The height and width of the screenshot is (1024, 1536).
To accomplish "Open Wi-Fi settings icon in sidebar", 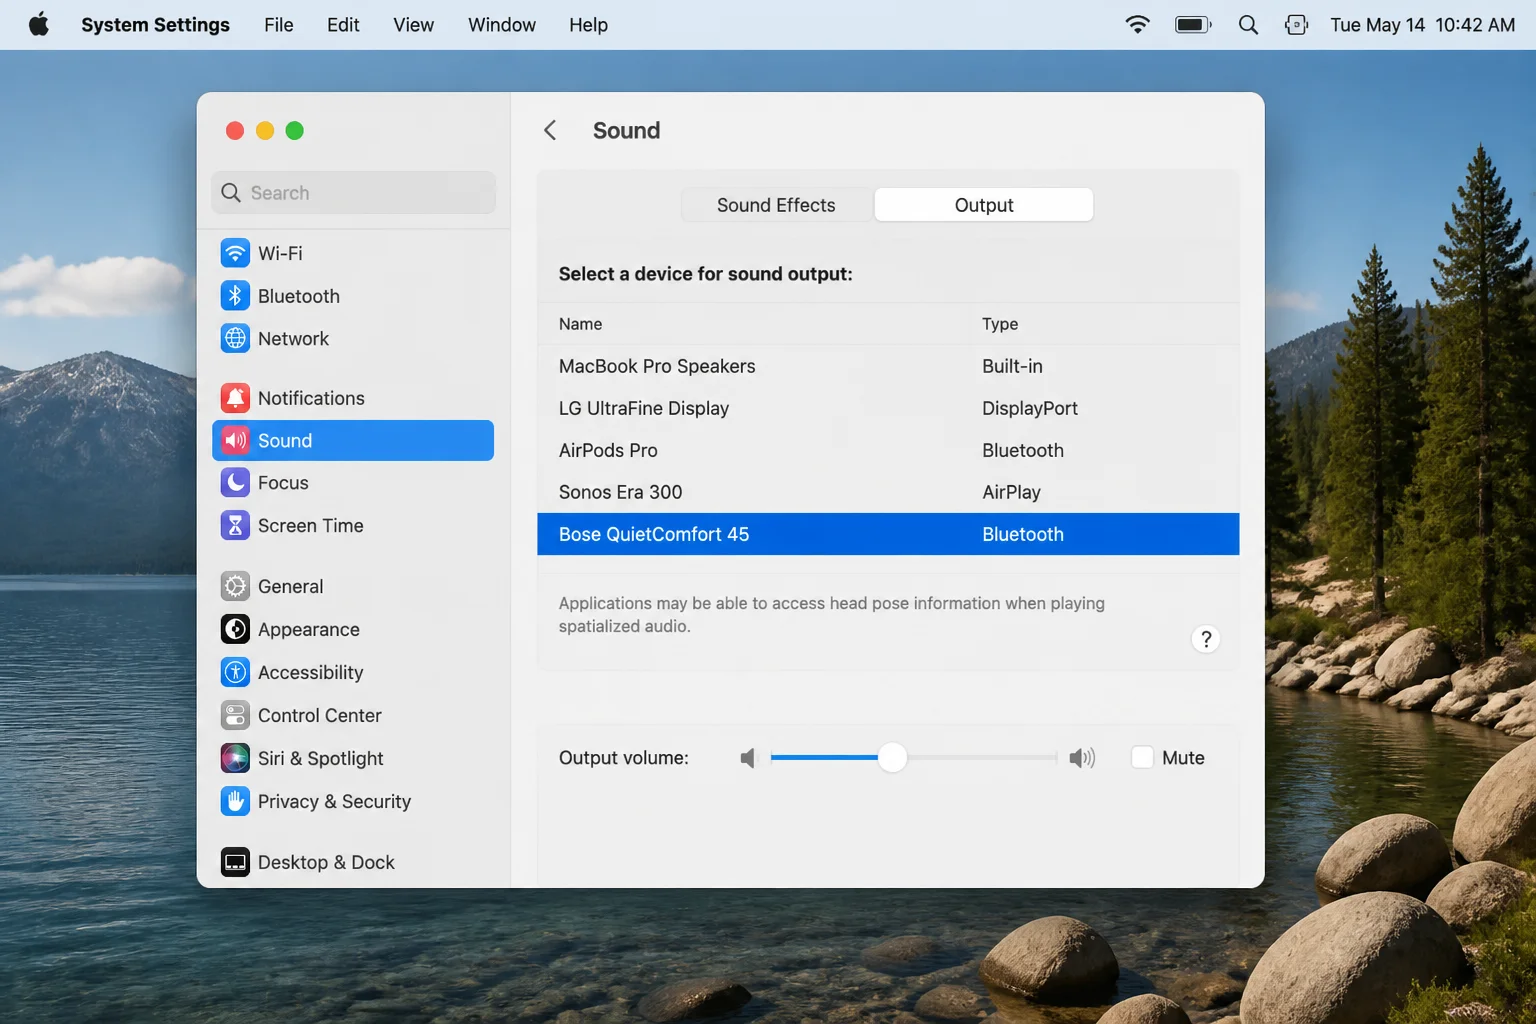I will [235, 253].
